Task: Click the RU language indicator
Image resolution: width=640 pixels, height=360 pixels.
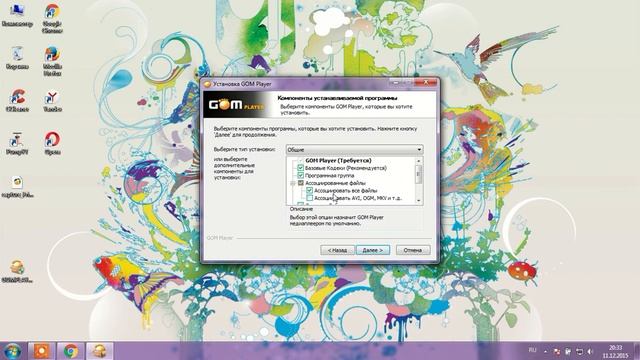Action: coord(532,350)
